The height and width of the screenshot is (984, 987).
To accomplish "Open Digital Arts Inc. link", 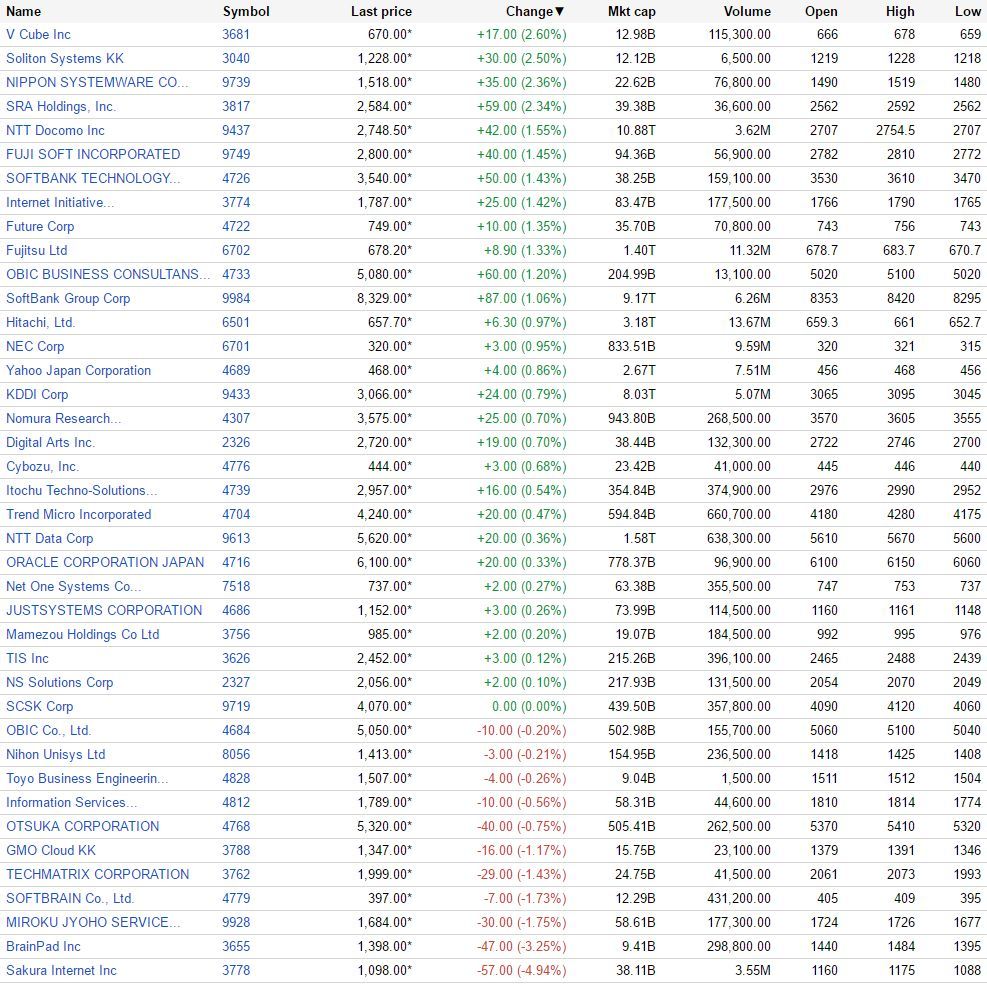I will pyautogui.click(x=50, y=442).
